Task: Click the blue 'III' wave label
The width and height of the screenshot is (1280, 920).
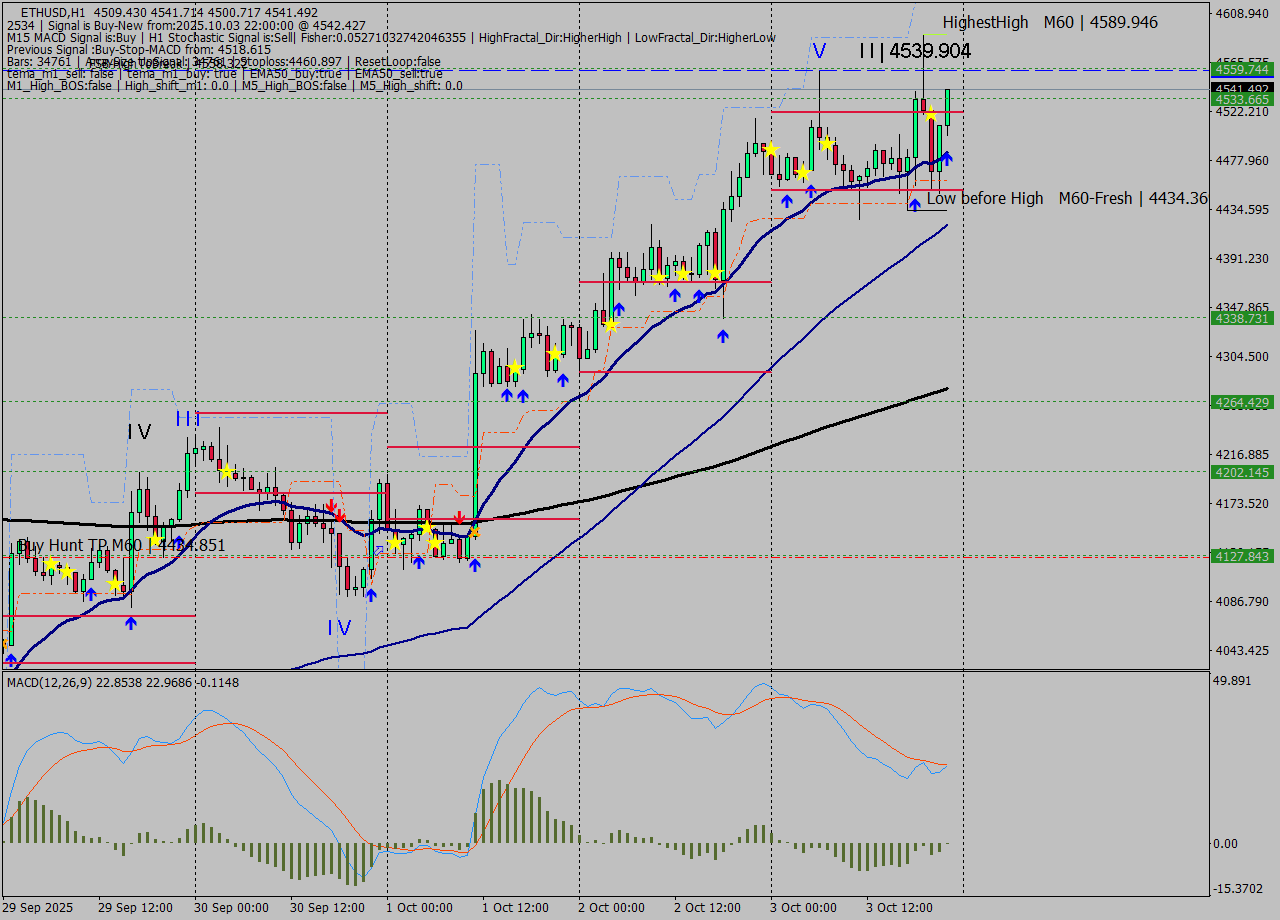Action: [188, 418]
